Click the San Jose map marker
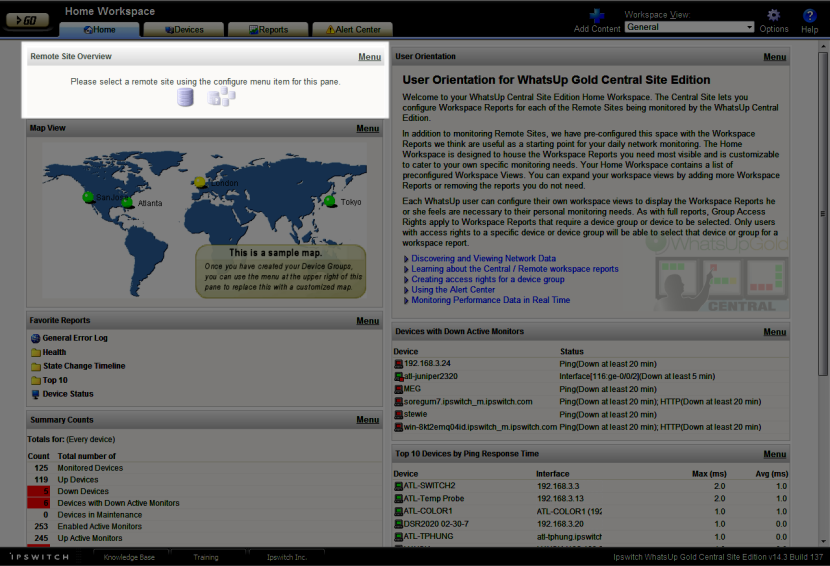 88,197
